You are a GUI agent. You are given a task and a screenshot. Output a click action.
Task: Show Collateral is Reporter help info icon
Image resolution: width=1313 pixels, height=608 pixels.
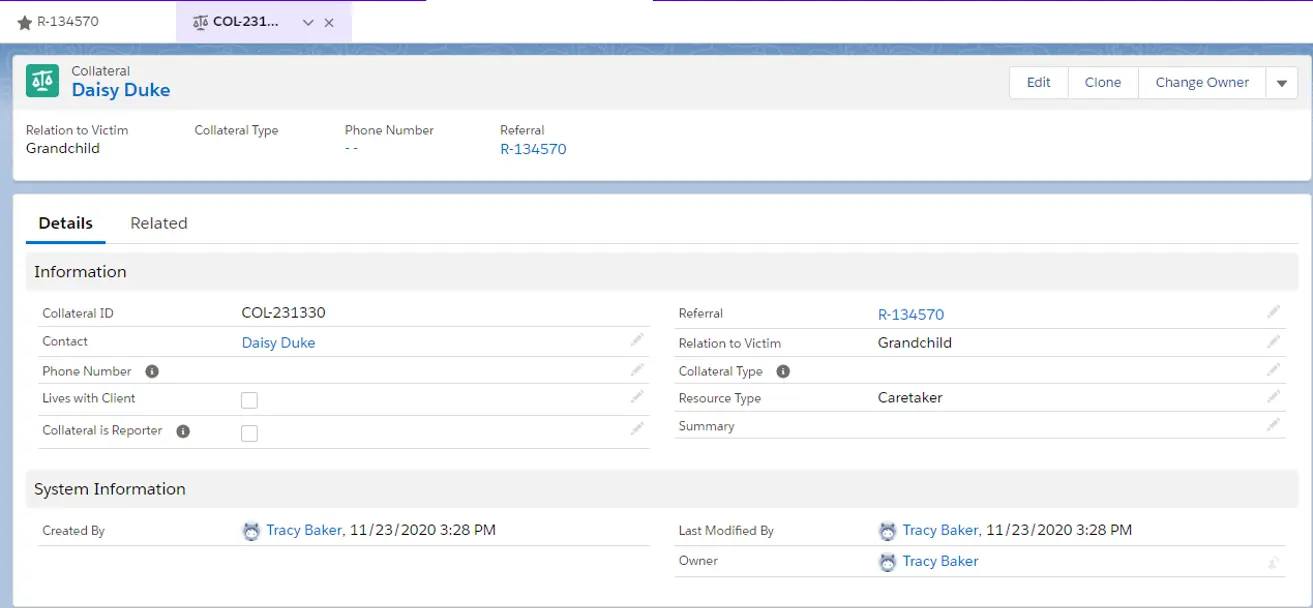coord(183,431)
